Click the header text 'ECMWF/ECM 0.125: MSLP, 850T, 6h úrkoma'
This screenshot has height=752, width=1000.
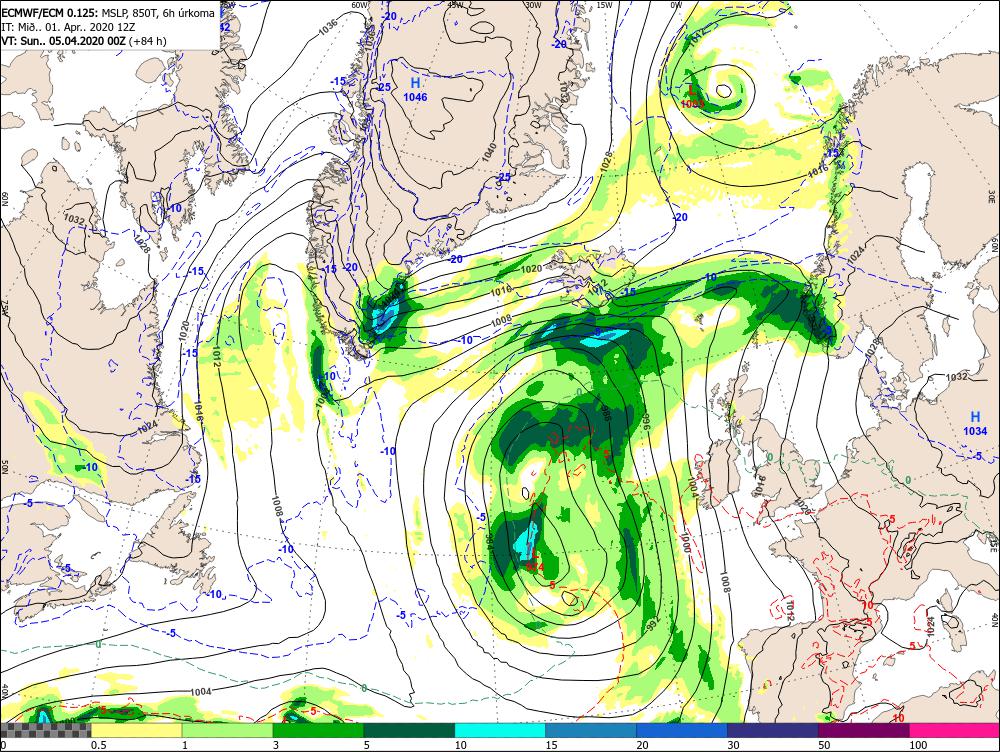click(108, 13)
